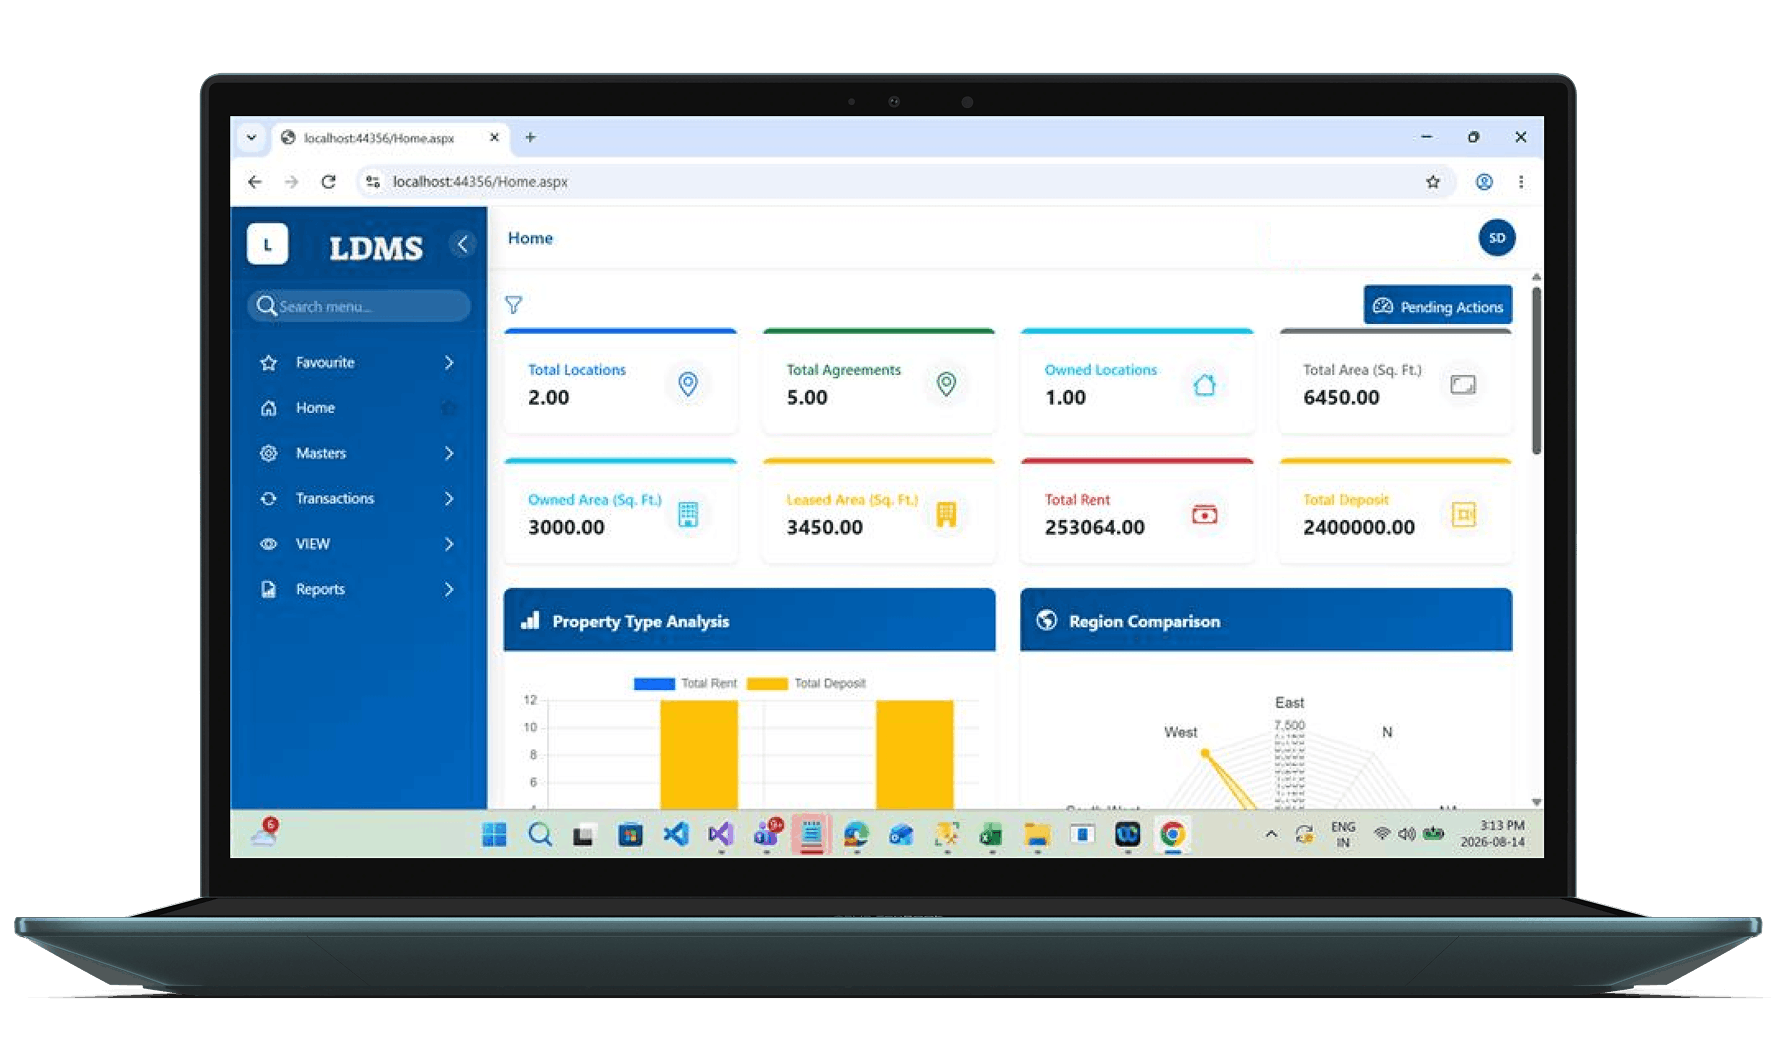This screenshot has width=1771, height=1058.
Task: Click the browser bookmark star icon
Action: click(1433, 182)
